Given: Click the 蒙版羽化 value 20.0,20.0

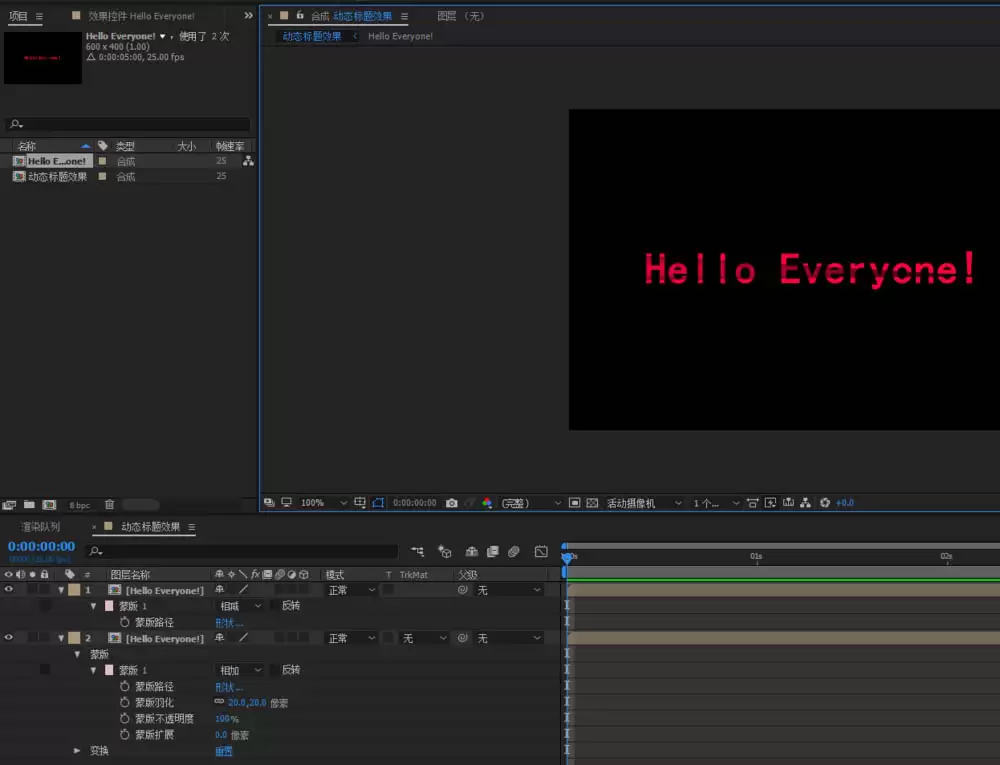Looking at the screenshot, I should pos(247,703).
